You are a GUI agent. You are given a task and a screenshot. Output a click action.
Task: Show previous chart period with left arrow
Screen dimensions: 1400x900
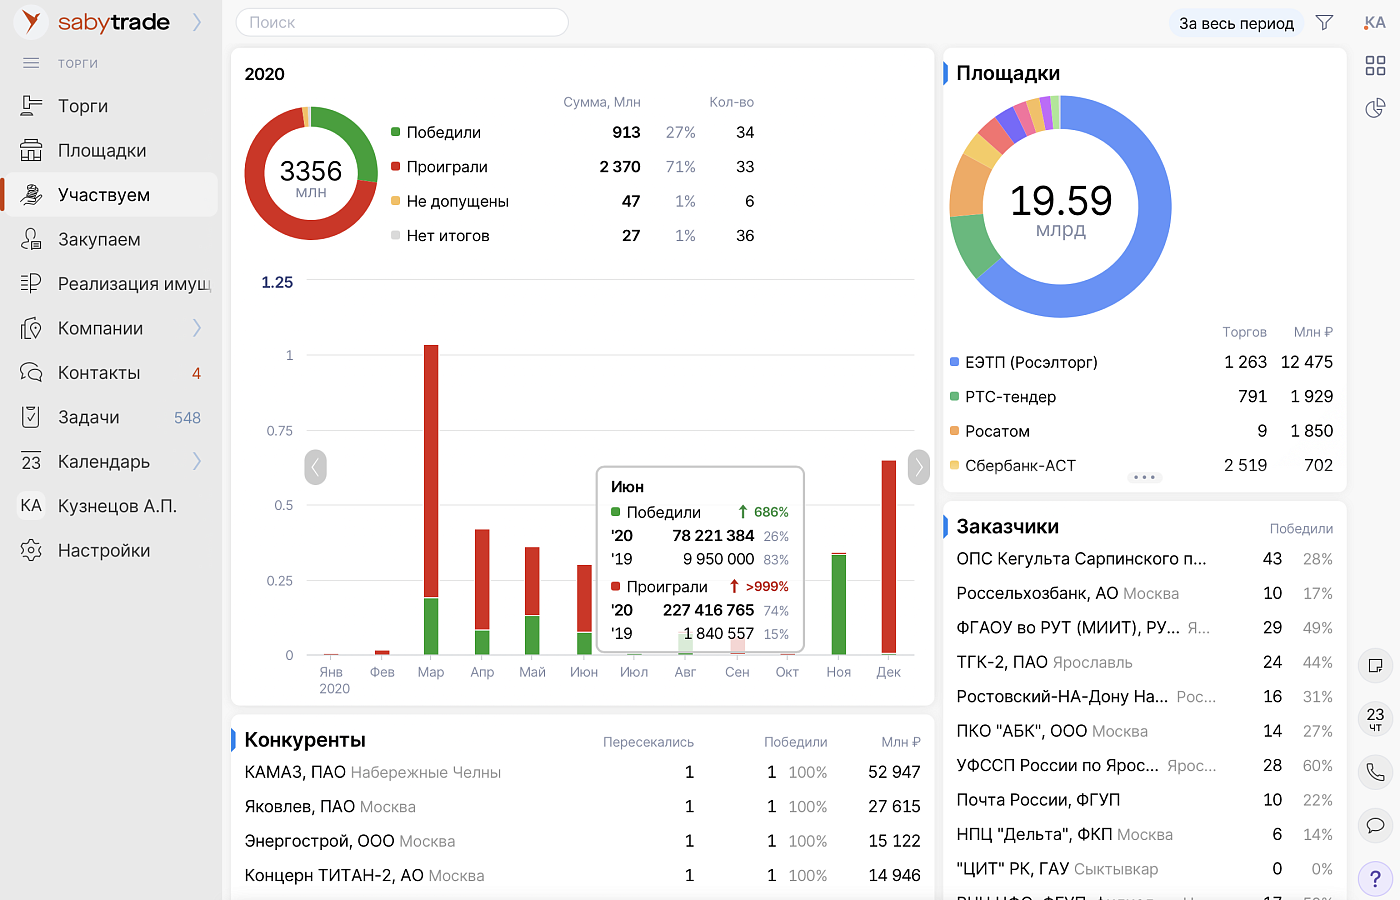(315, 467)
